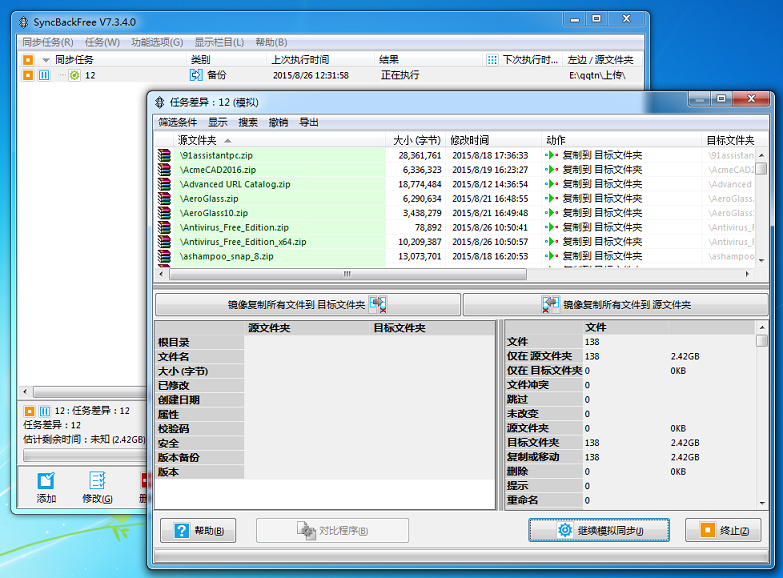Screen dimensions: 783x578
Task: Click the green gear status icon beside task 12
Action: (x=74, y=75)
